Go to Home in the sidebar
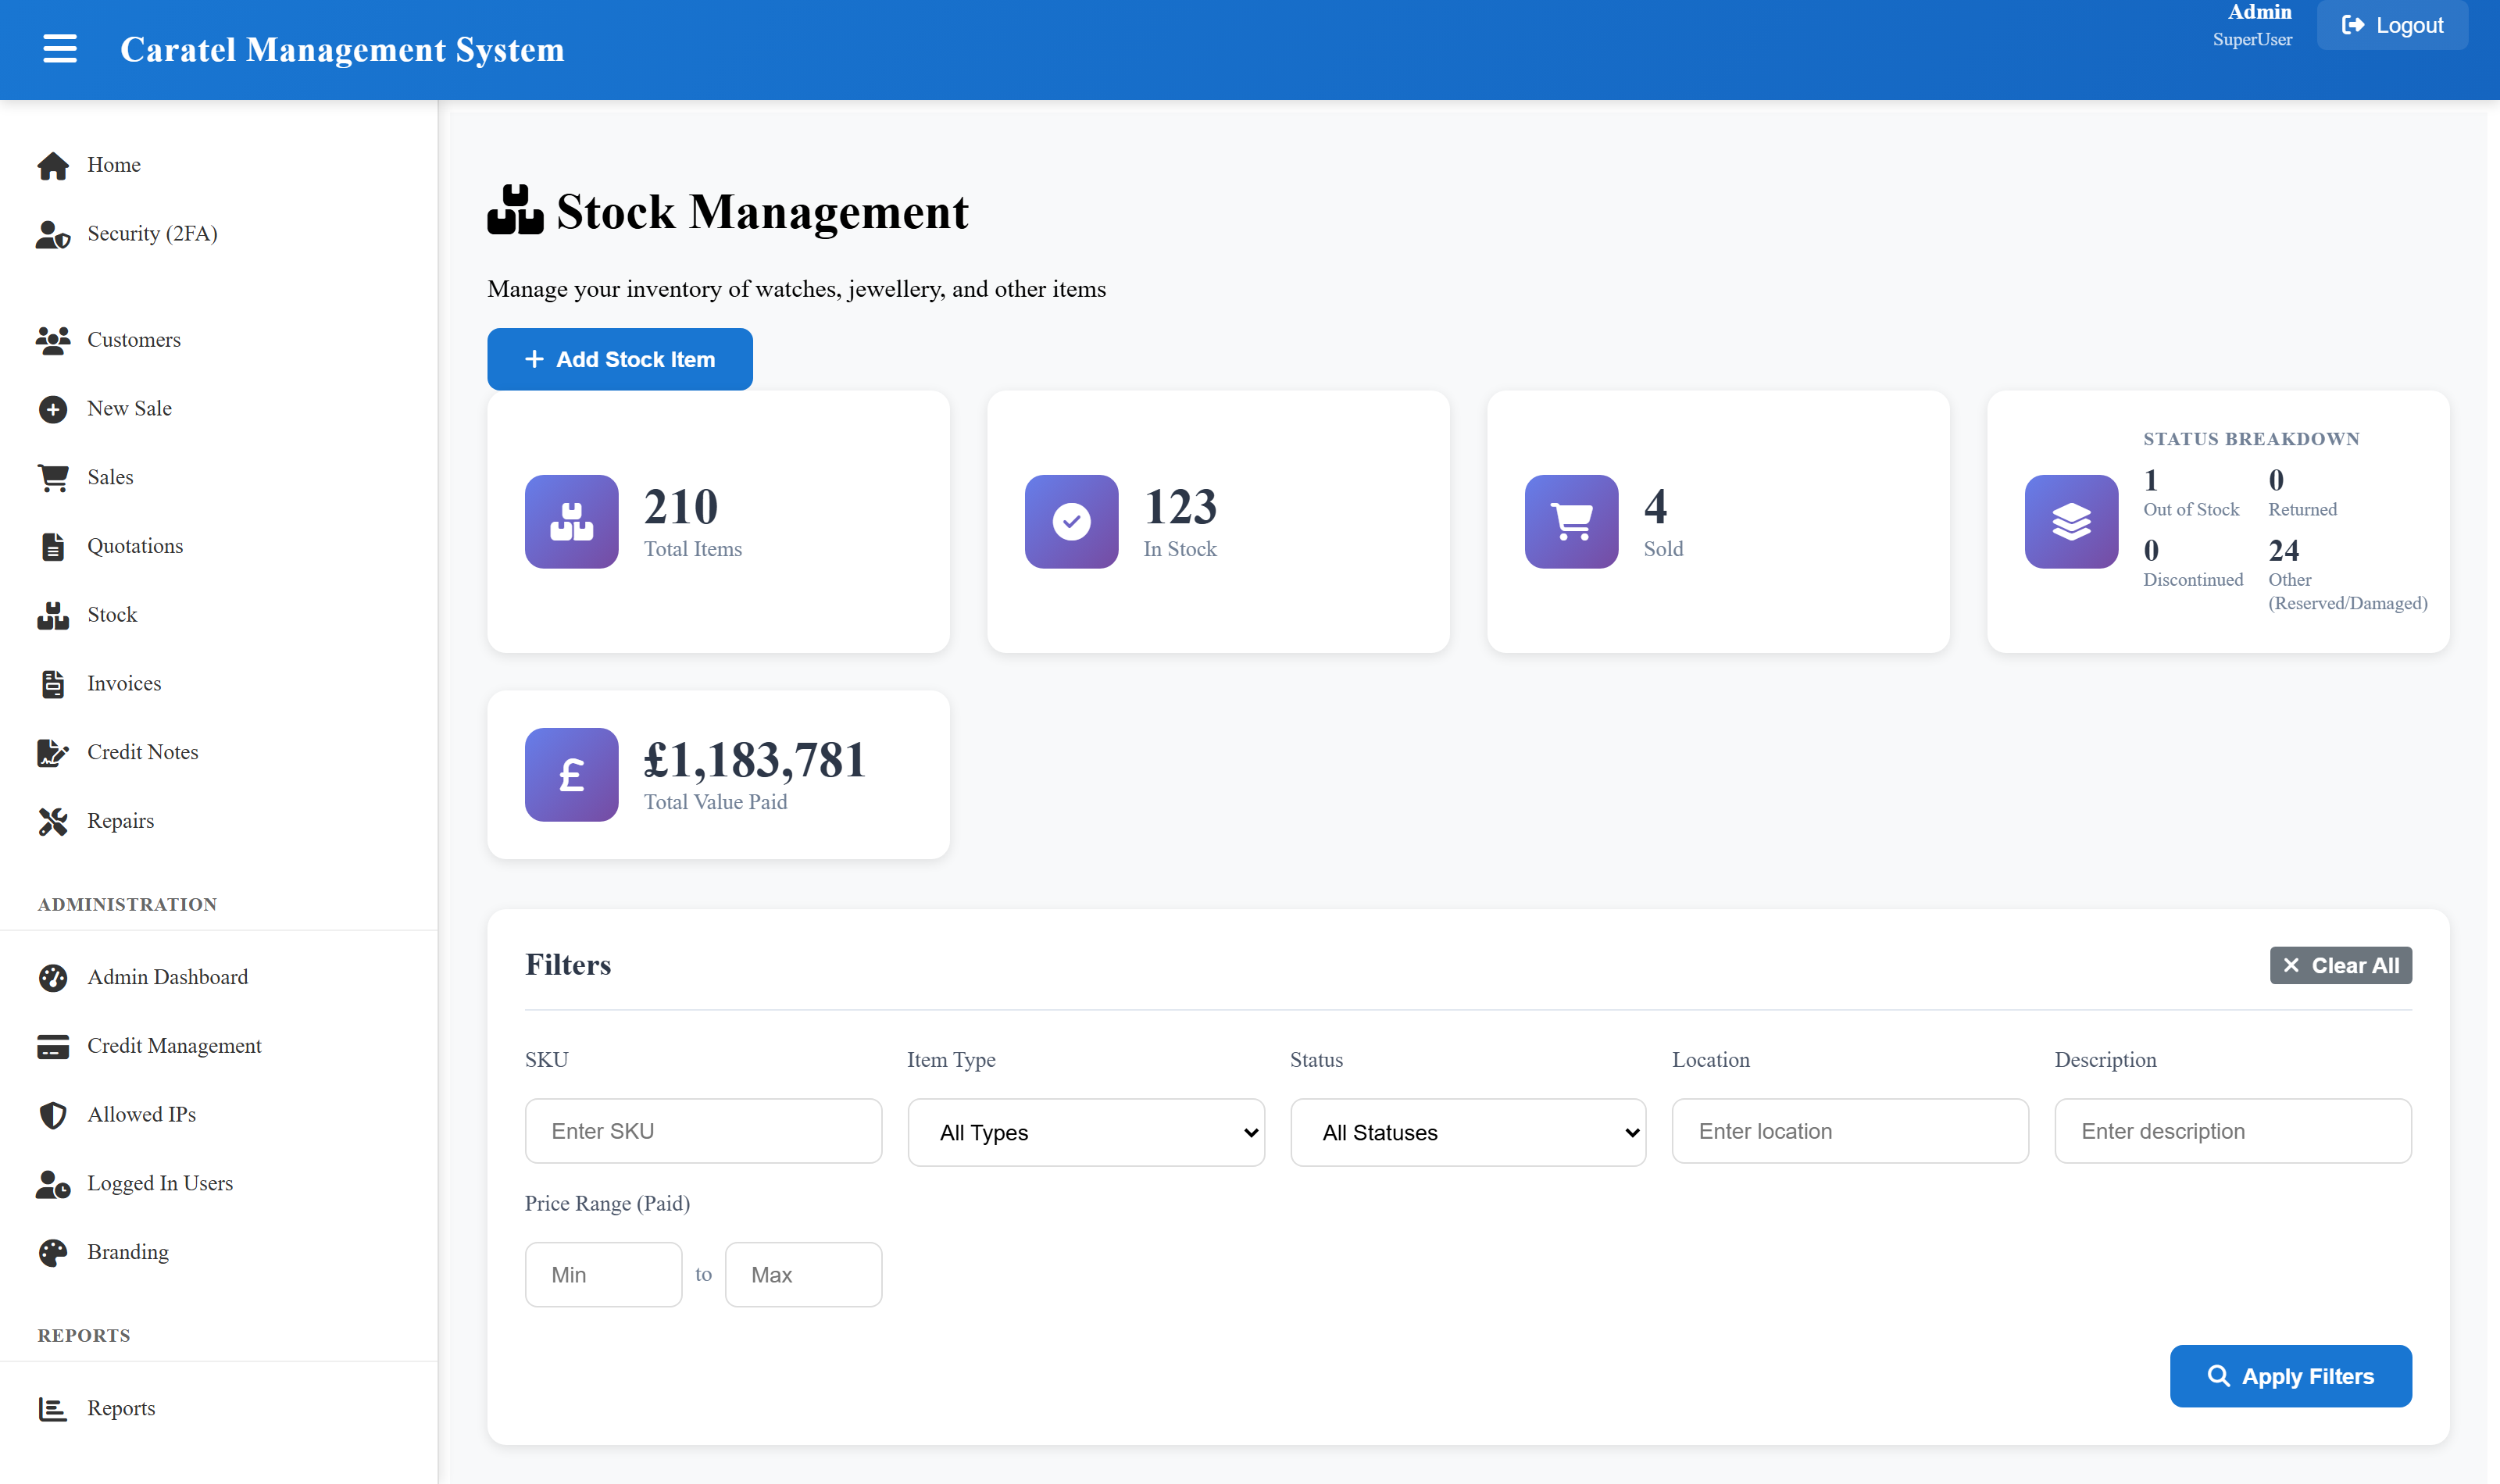The width and height of the screenshot is (2500, 1484). 114,165
